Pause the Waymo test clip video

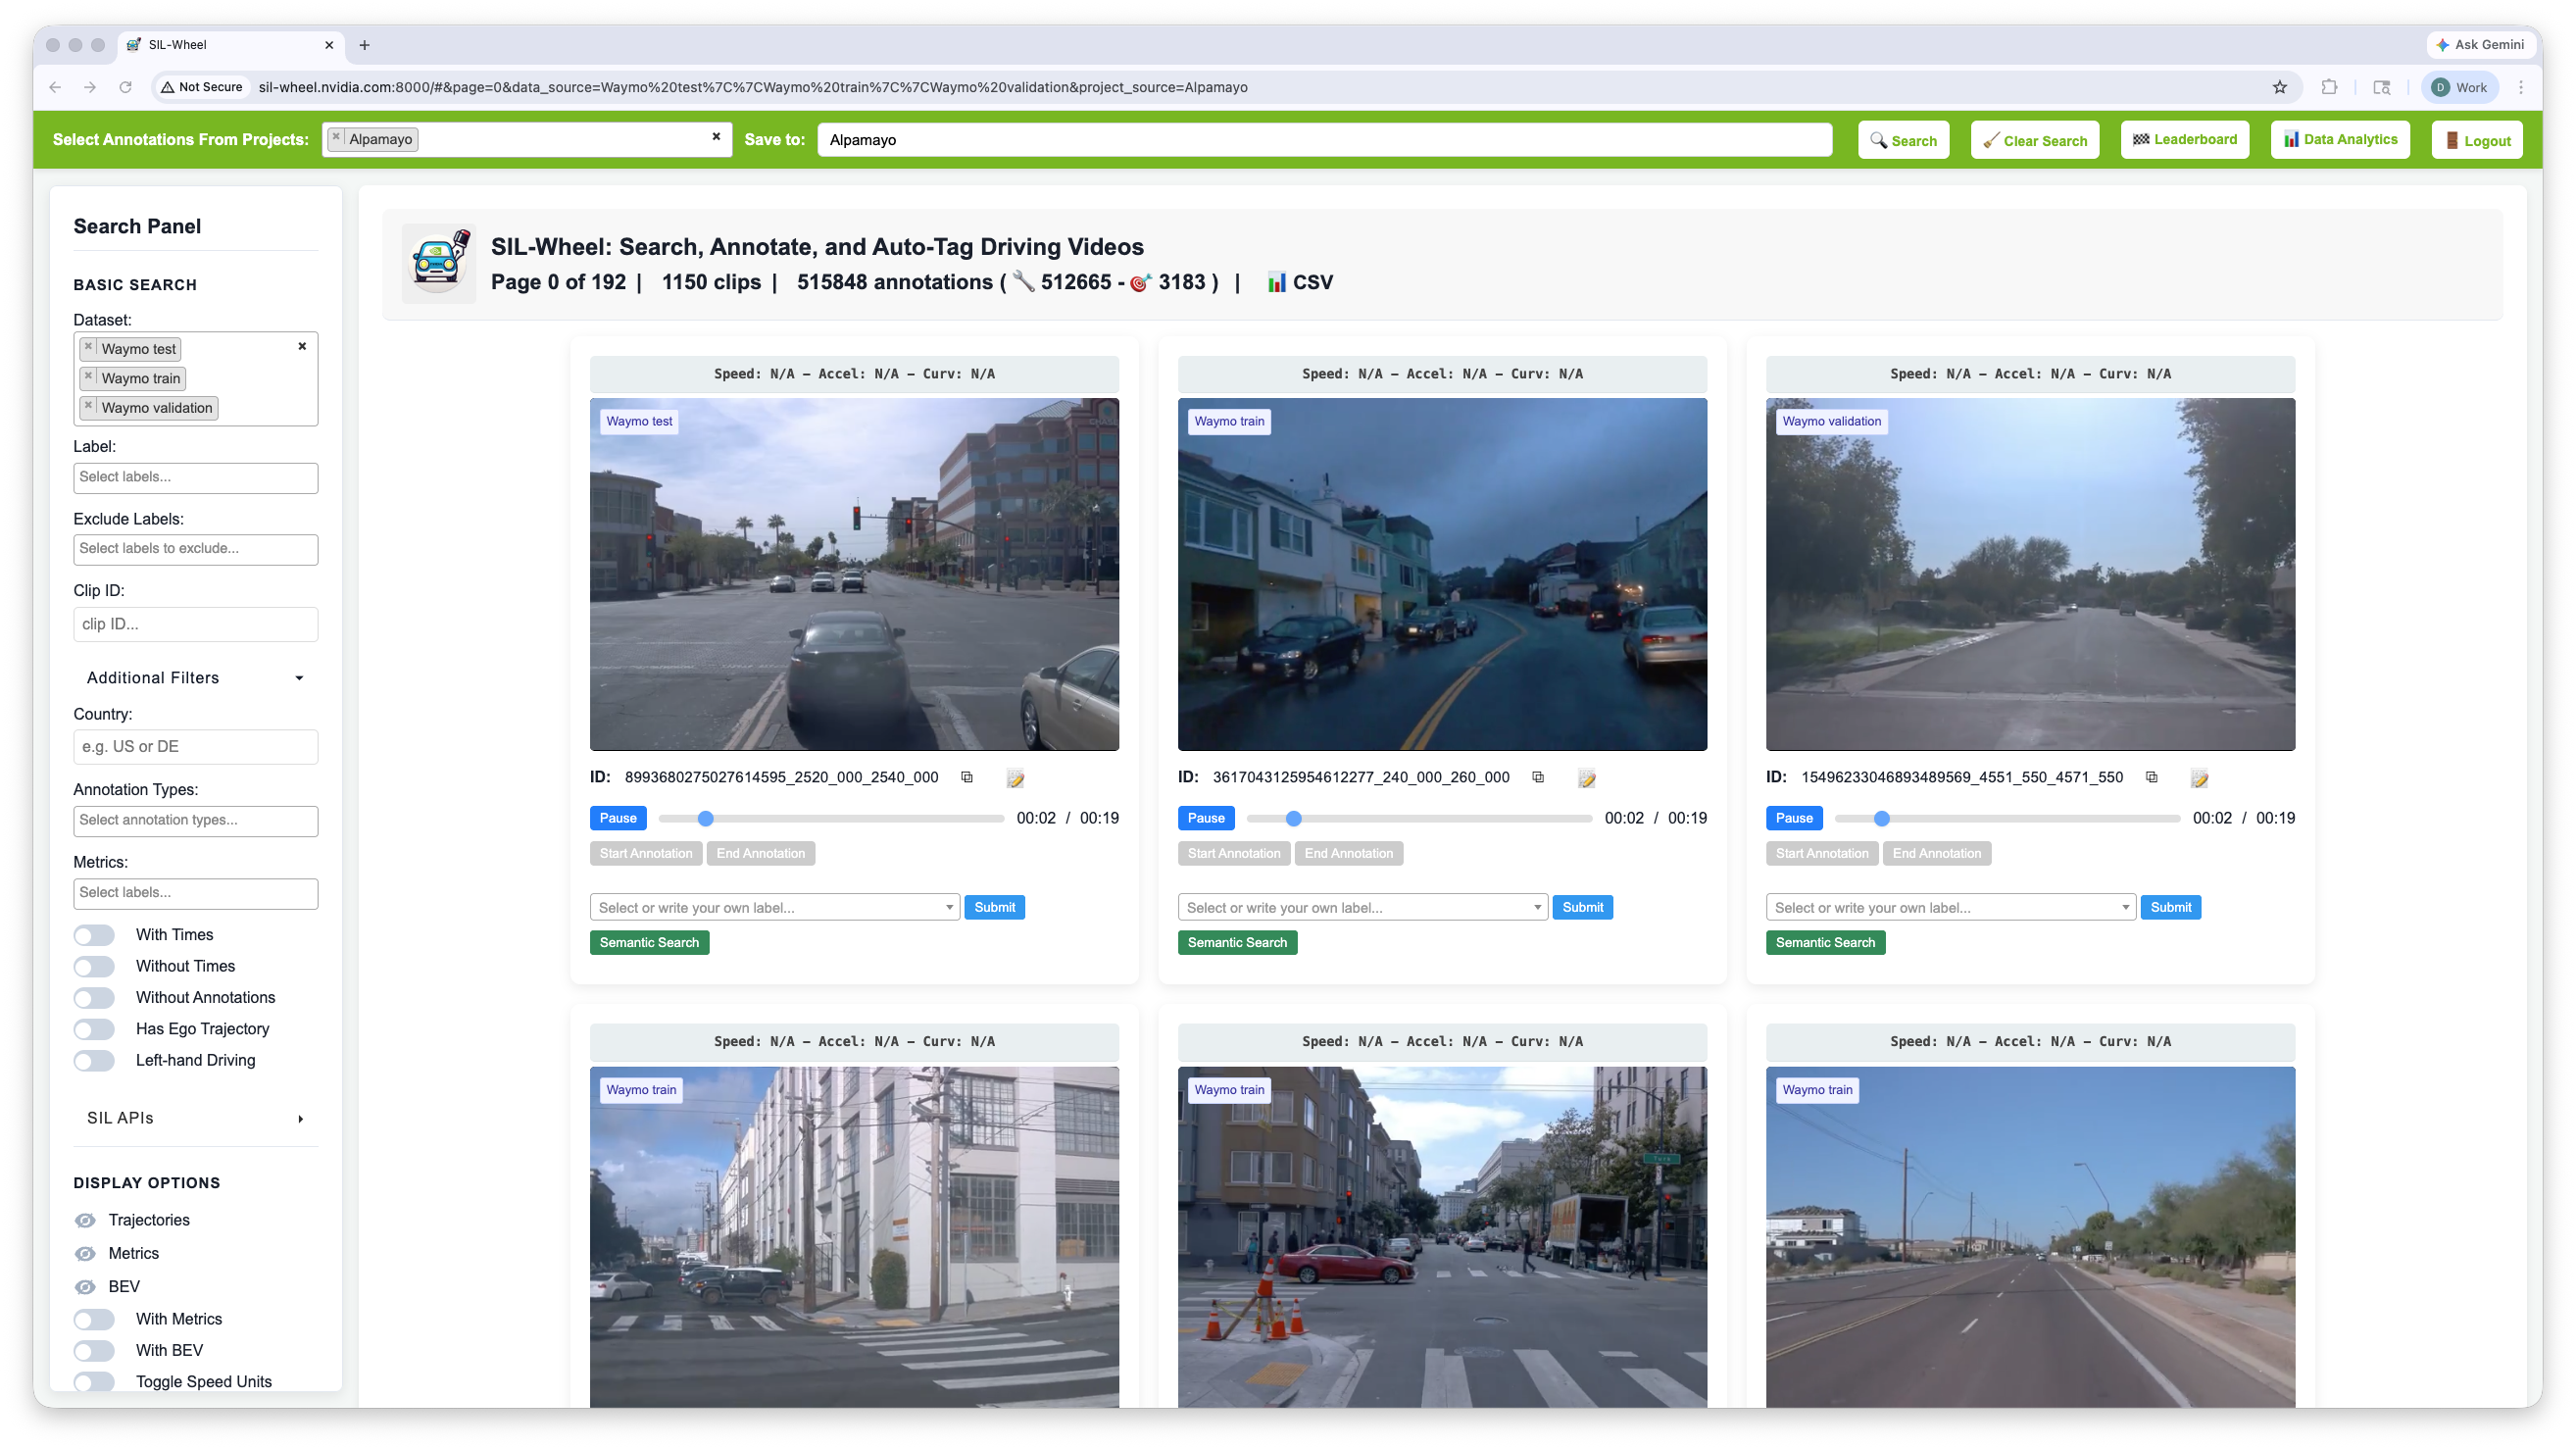tap(618, 817)
